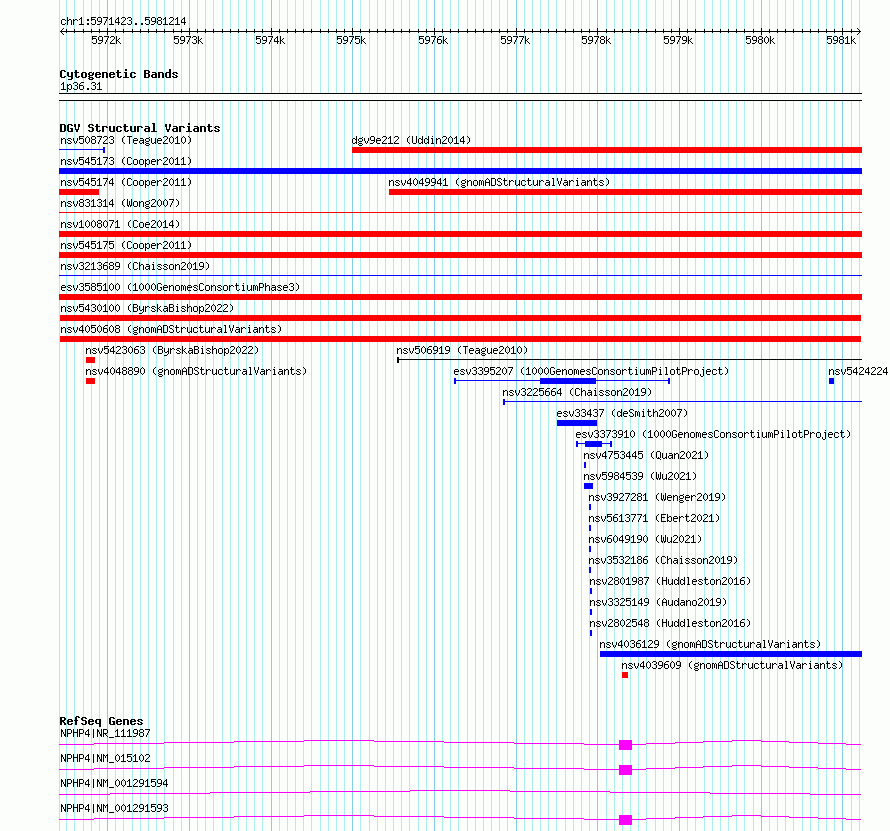The width and height of the screenshot is (890, 831).
Task: Click the nsv545174 short red bar
Action: pos(79,192)
